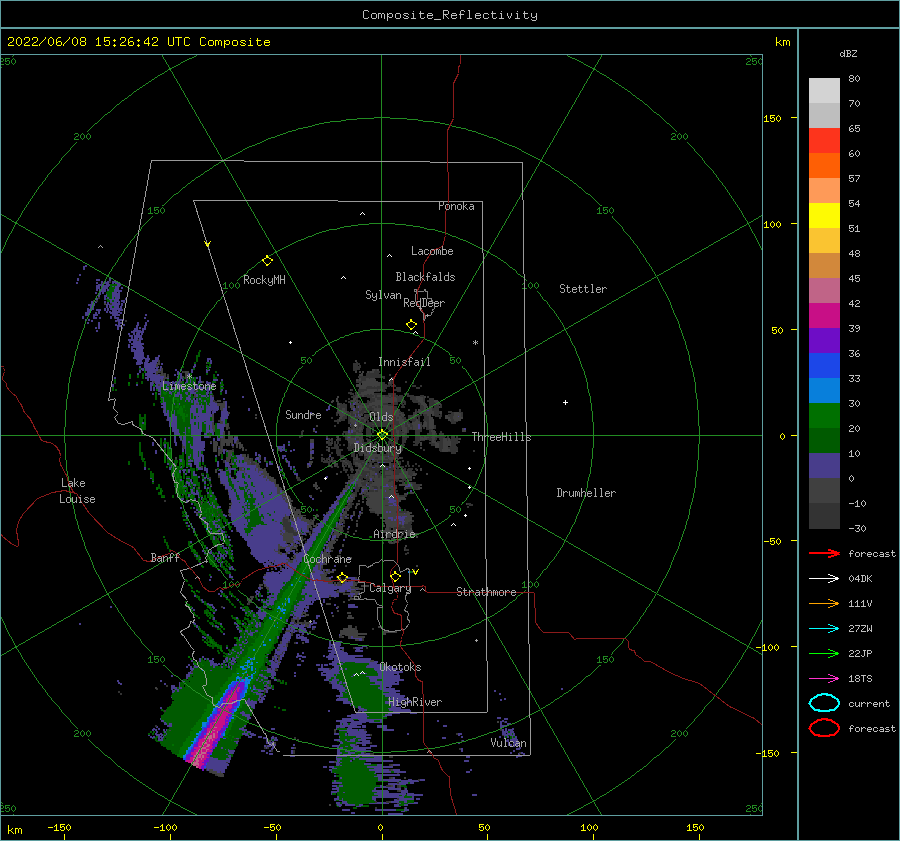This screenshot has width=900, height=841.
Task: Click the Blackfalds label
Action: (425, 277)
